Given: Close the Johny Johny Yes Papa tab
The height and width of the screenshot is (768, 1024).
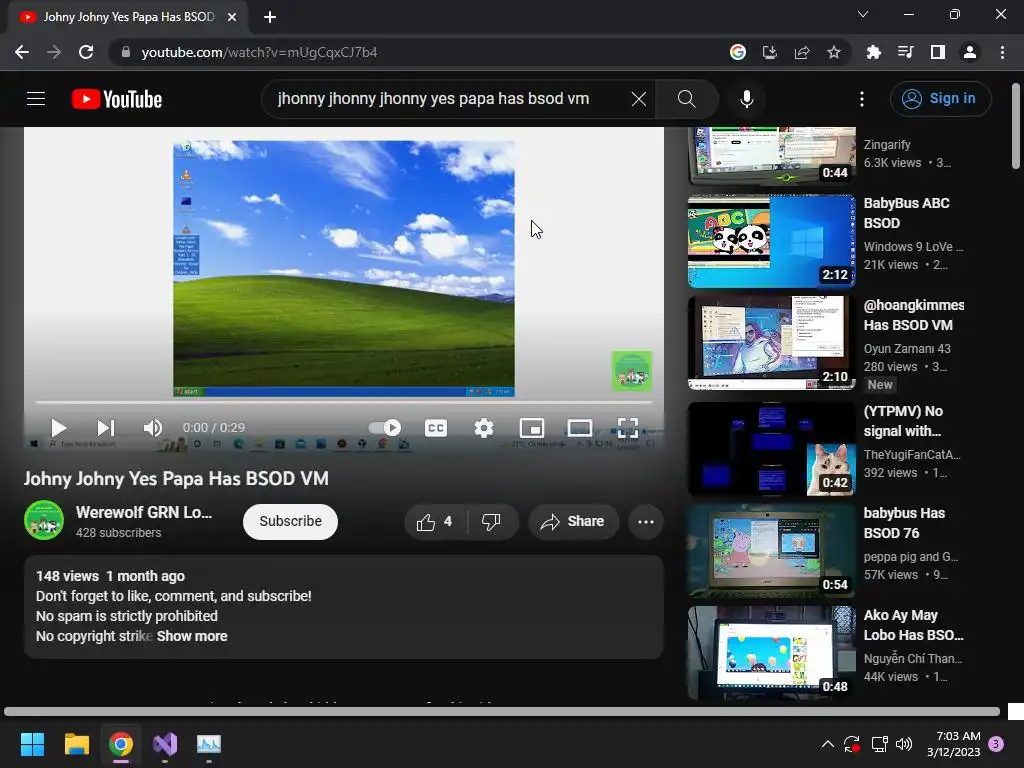Looking at the screenshot, I should (232, 17).
